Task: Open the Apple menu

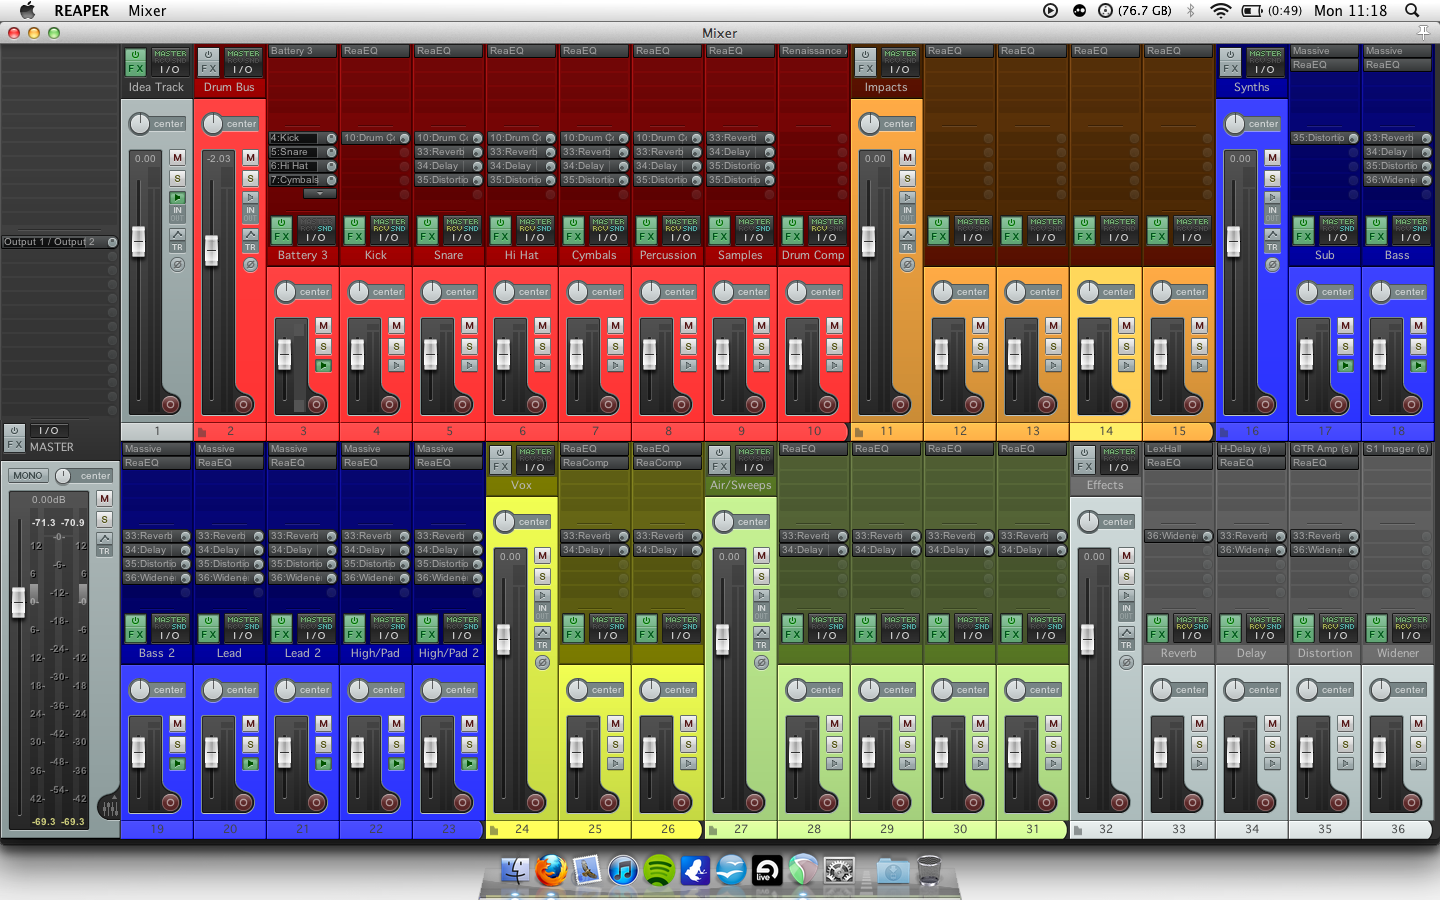Action: click(x=27, y=11)
